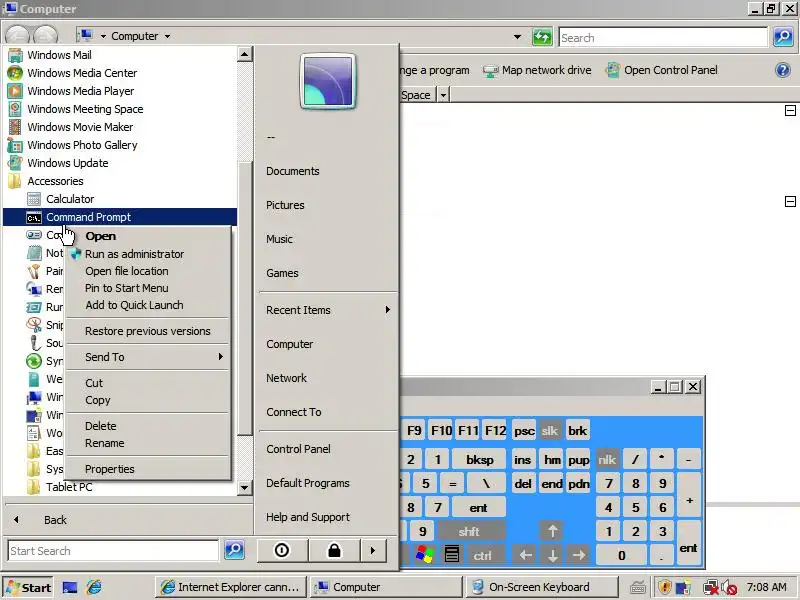Click the Start button
The height and width of the screenshot is (600, 800).
point(29,587)
